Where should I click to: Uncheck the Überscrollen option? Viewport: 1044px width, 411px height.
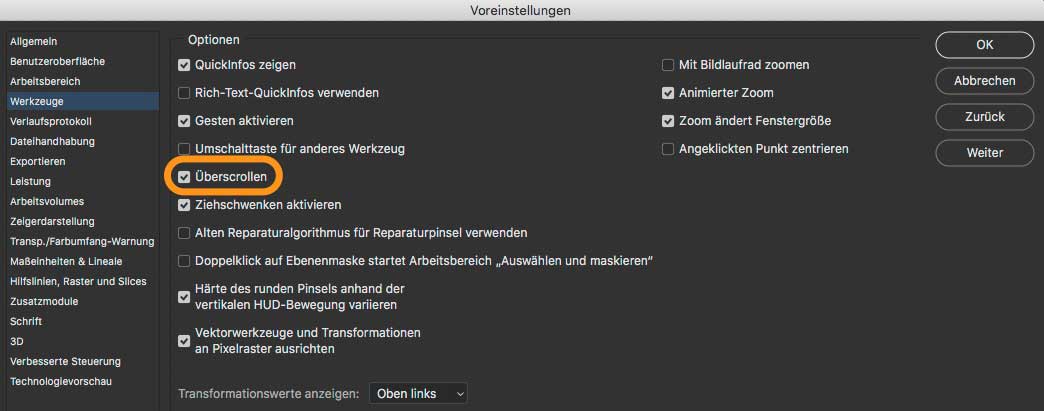(x=184, y=177)
